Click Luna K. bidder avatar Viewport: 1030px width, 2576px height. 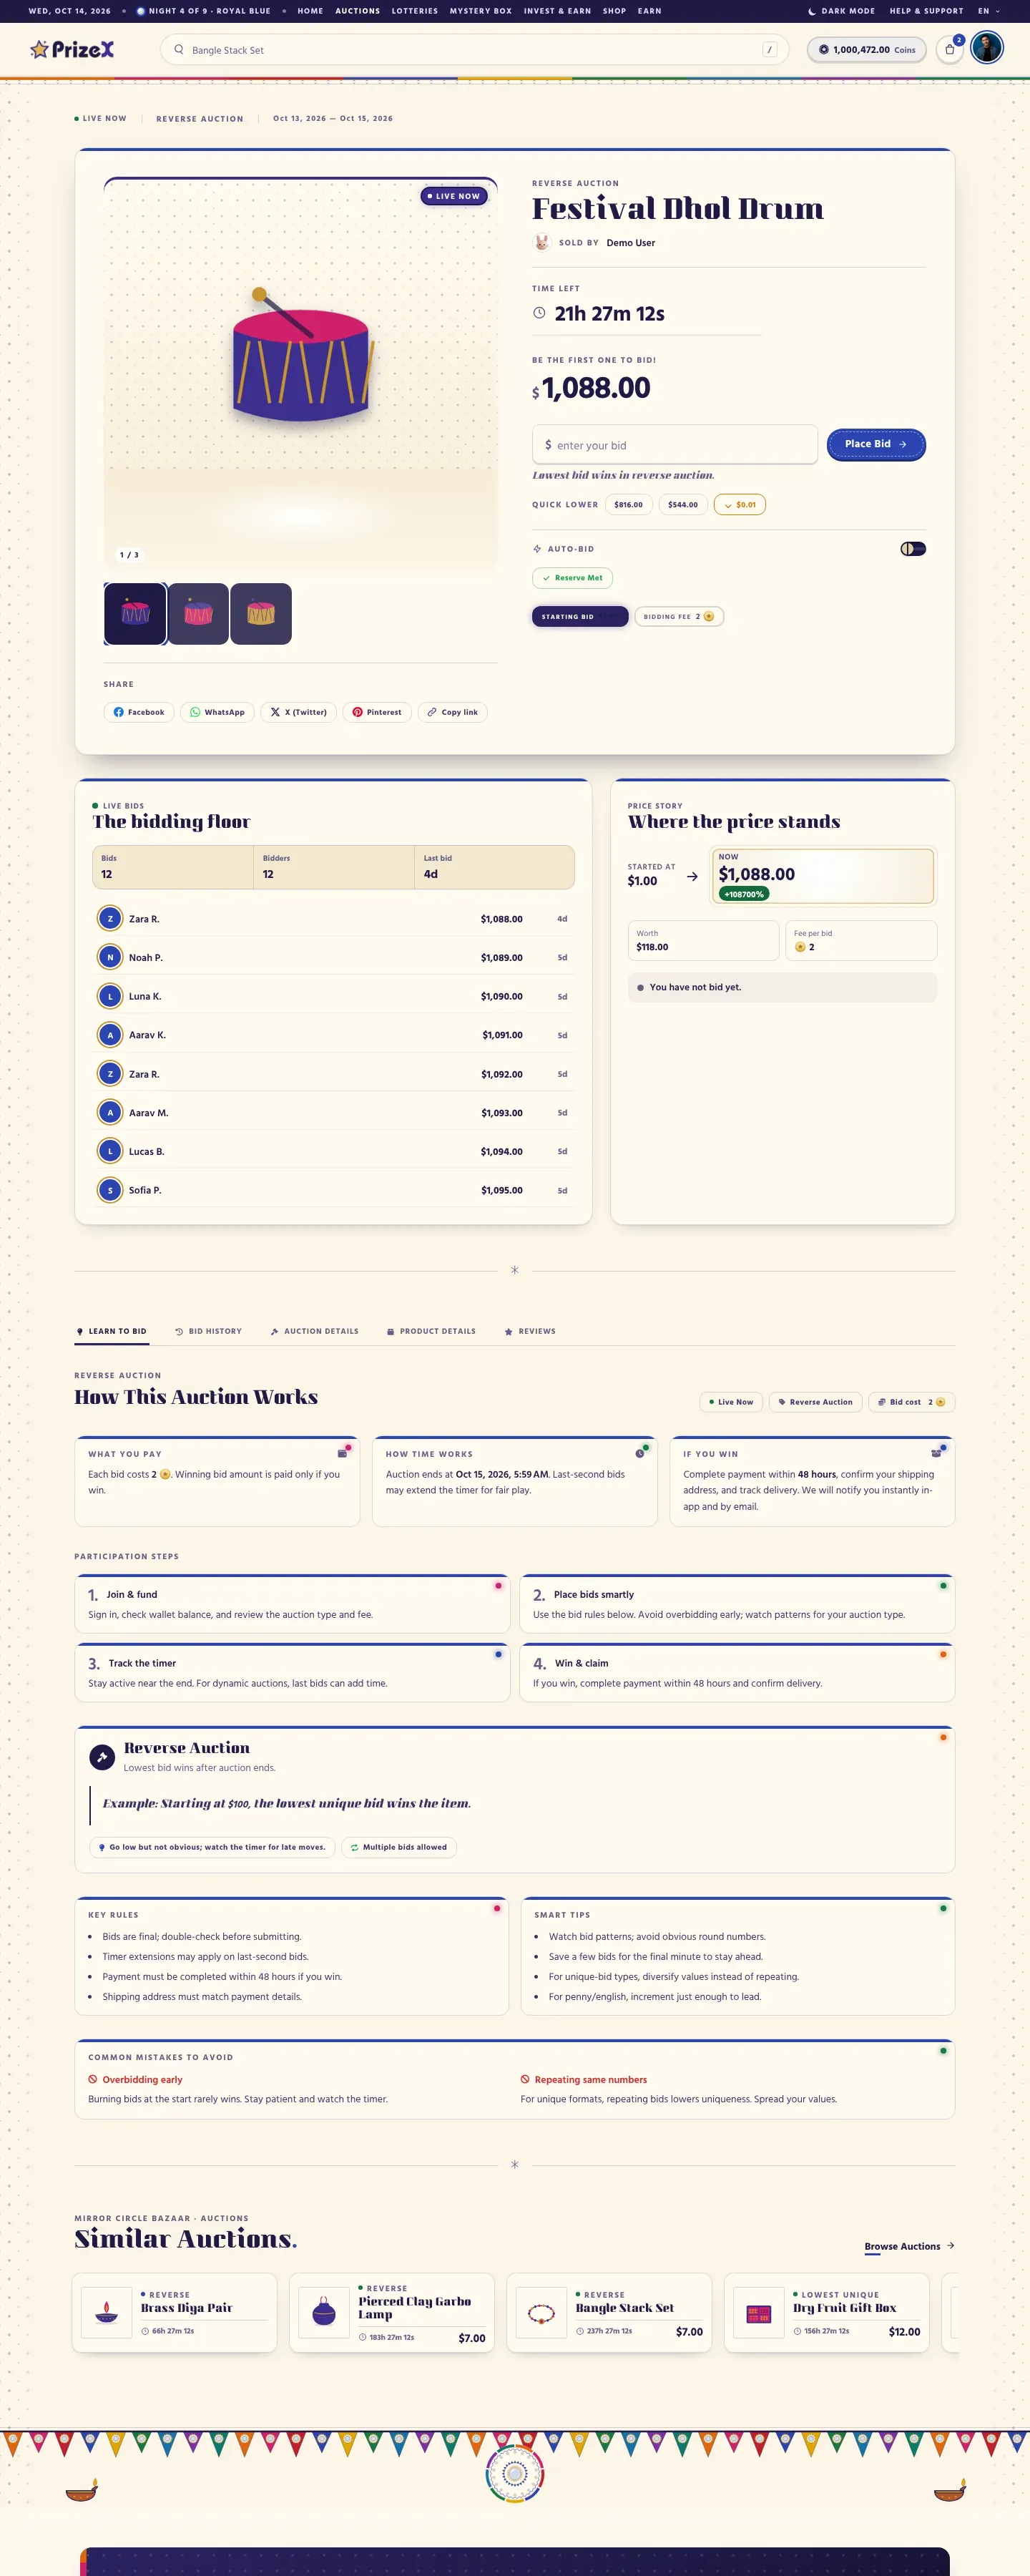[x=110, y=996]
